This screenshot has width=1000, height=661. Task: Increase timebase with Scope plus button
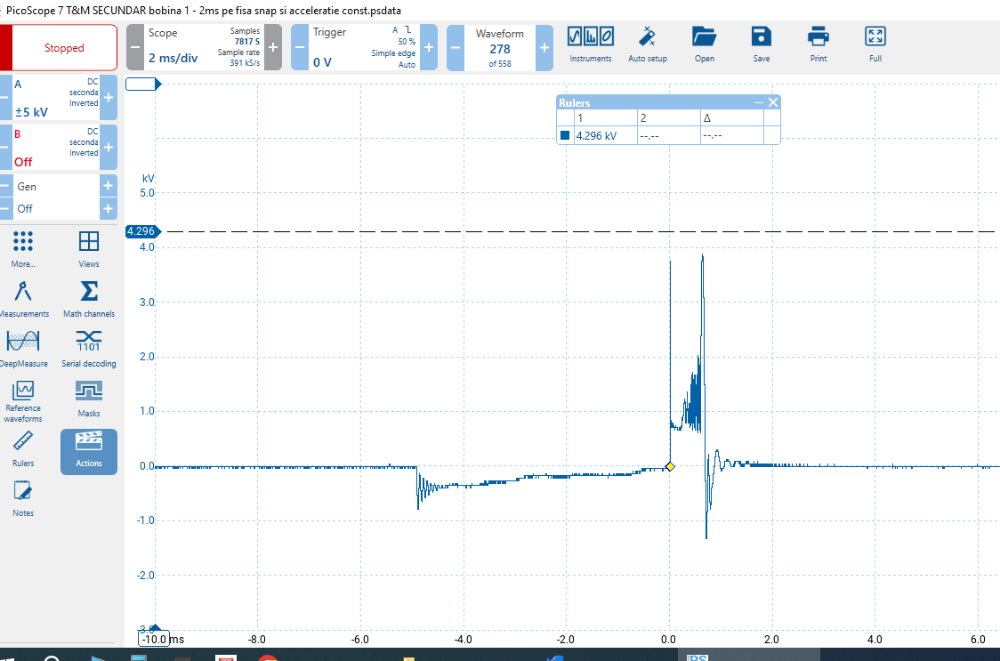click(273, 48)
